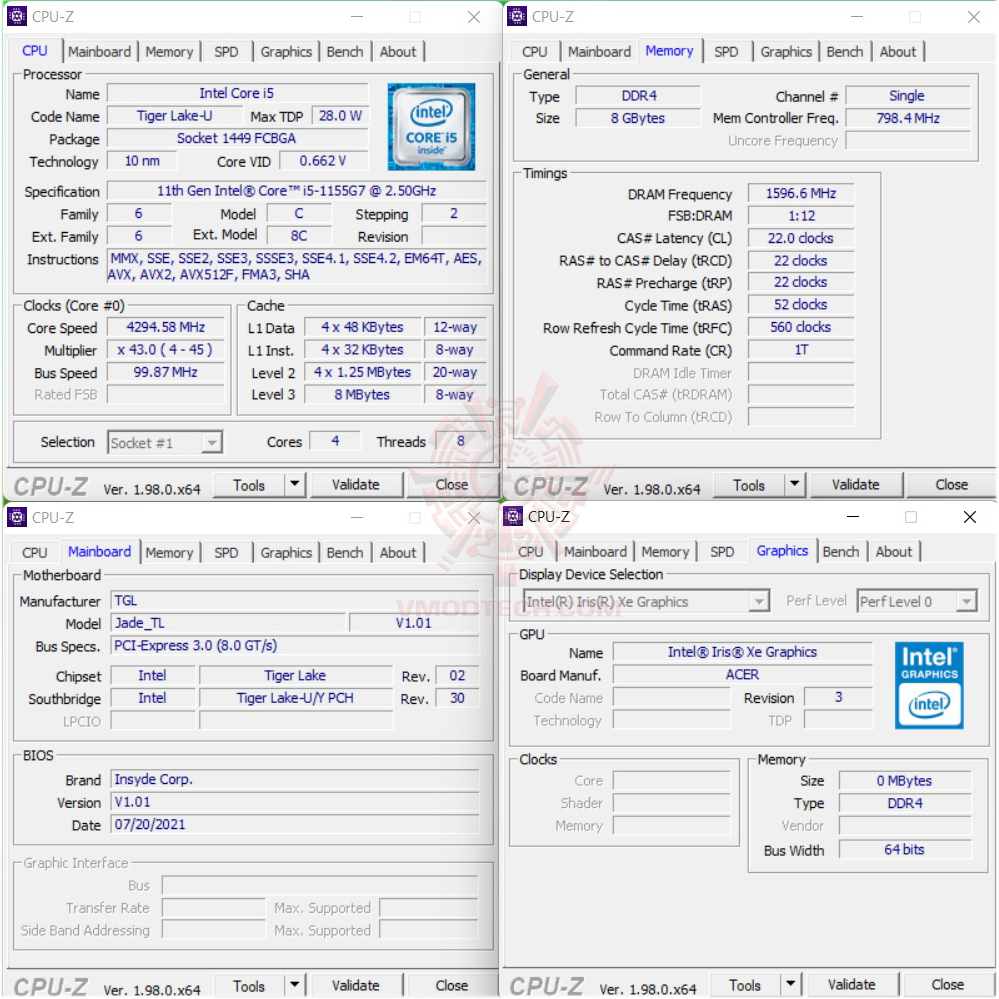Click the motherboard Model Jade_TL field
The width and height of the screenshot is (999, 999).
click(x=228, y=622)
